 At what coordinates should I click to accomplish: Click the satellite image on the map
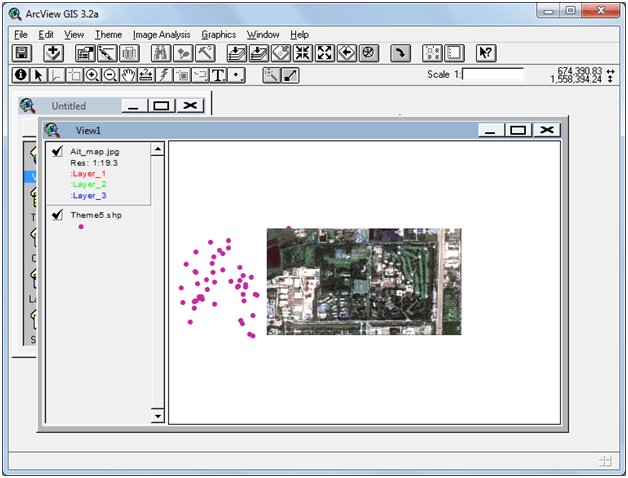[x=364, y=281]
